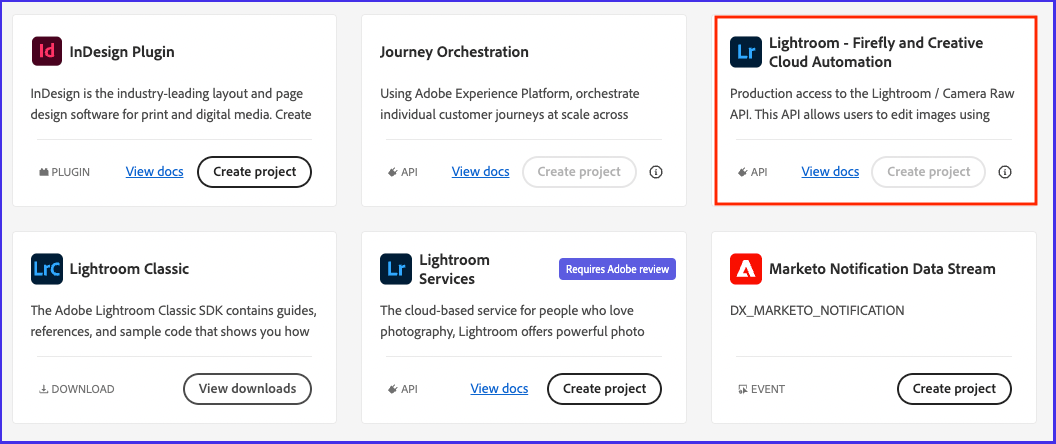
Task: Click InDesign industry-leading layout description text
Action: tap(171, 104)
